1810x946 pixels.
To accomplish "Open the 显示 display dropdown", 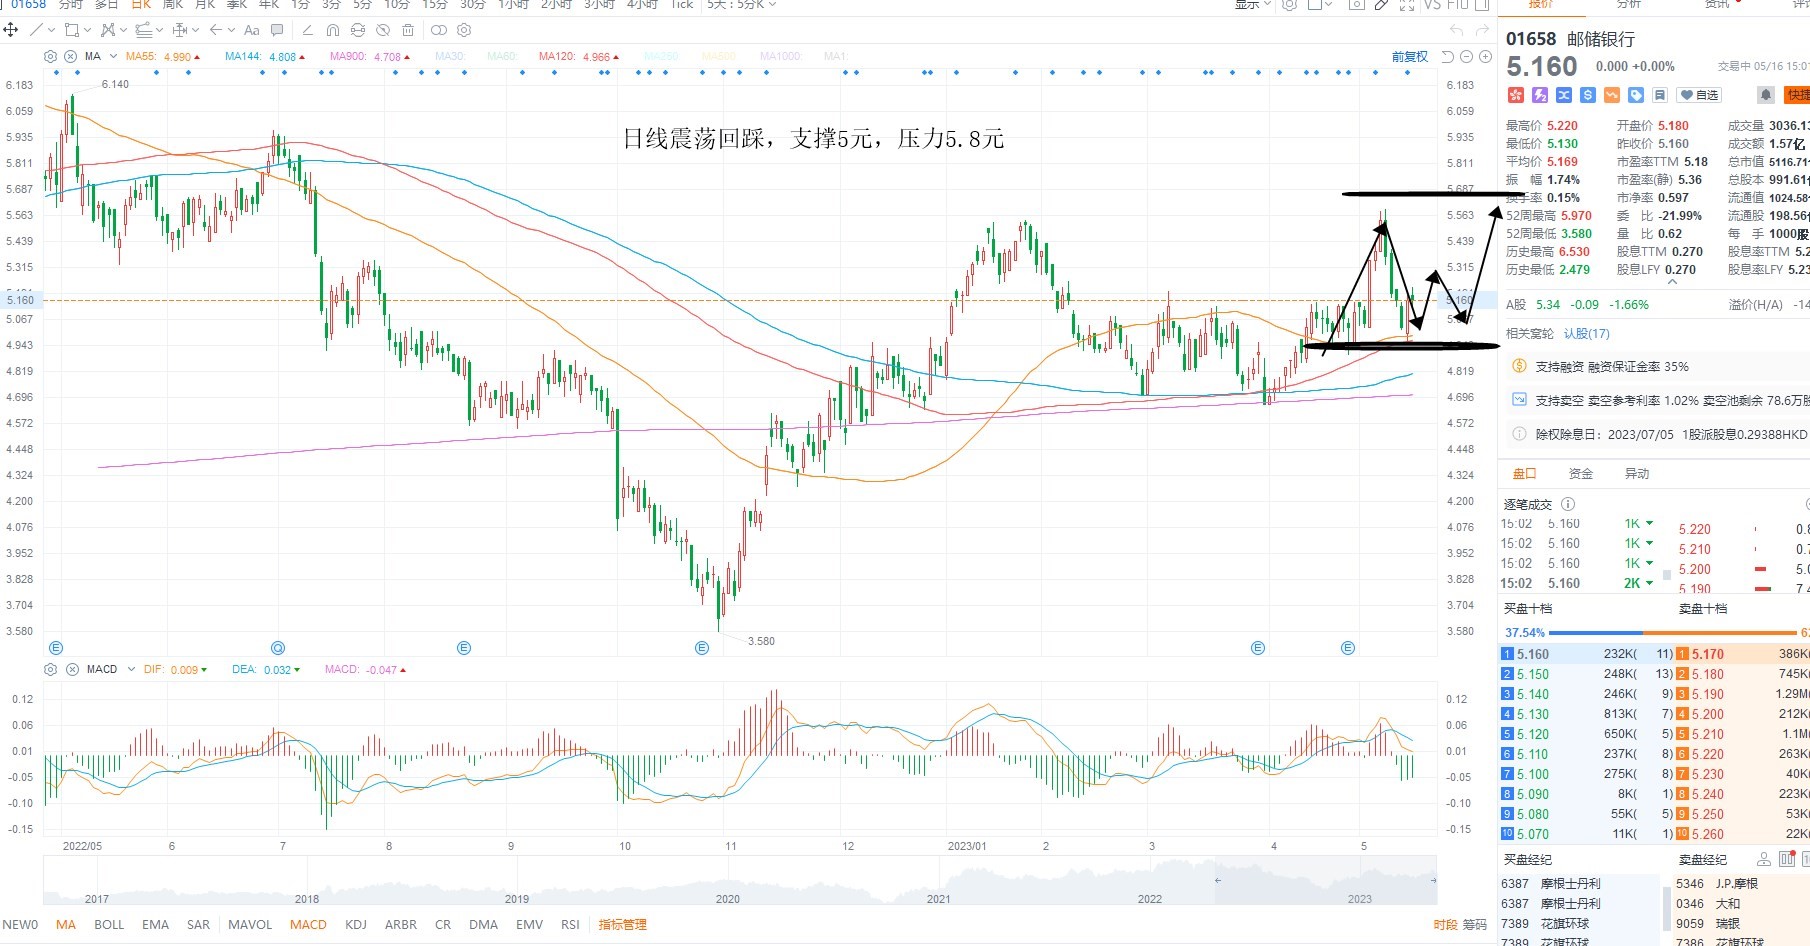I will click(1253, 5).
